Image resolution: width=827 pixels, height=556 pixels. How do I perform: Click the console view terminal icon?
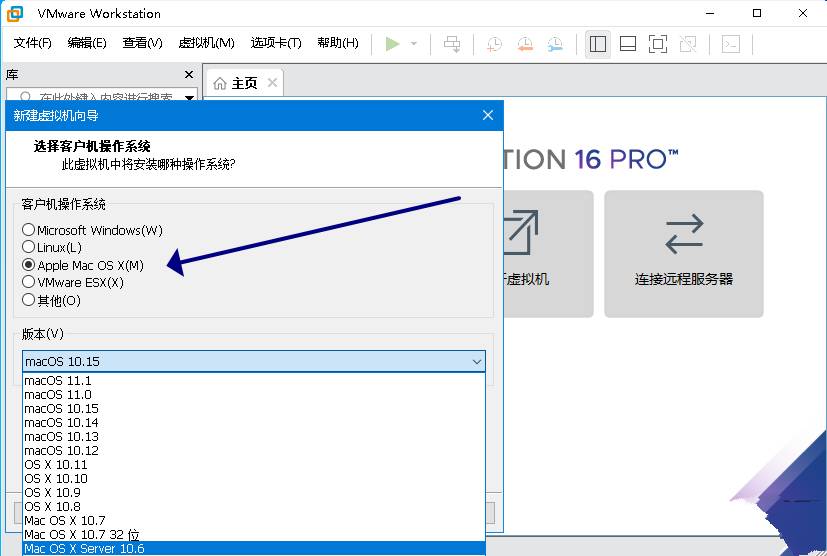(x=732, y=44)
